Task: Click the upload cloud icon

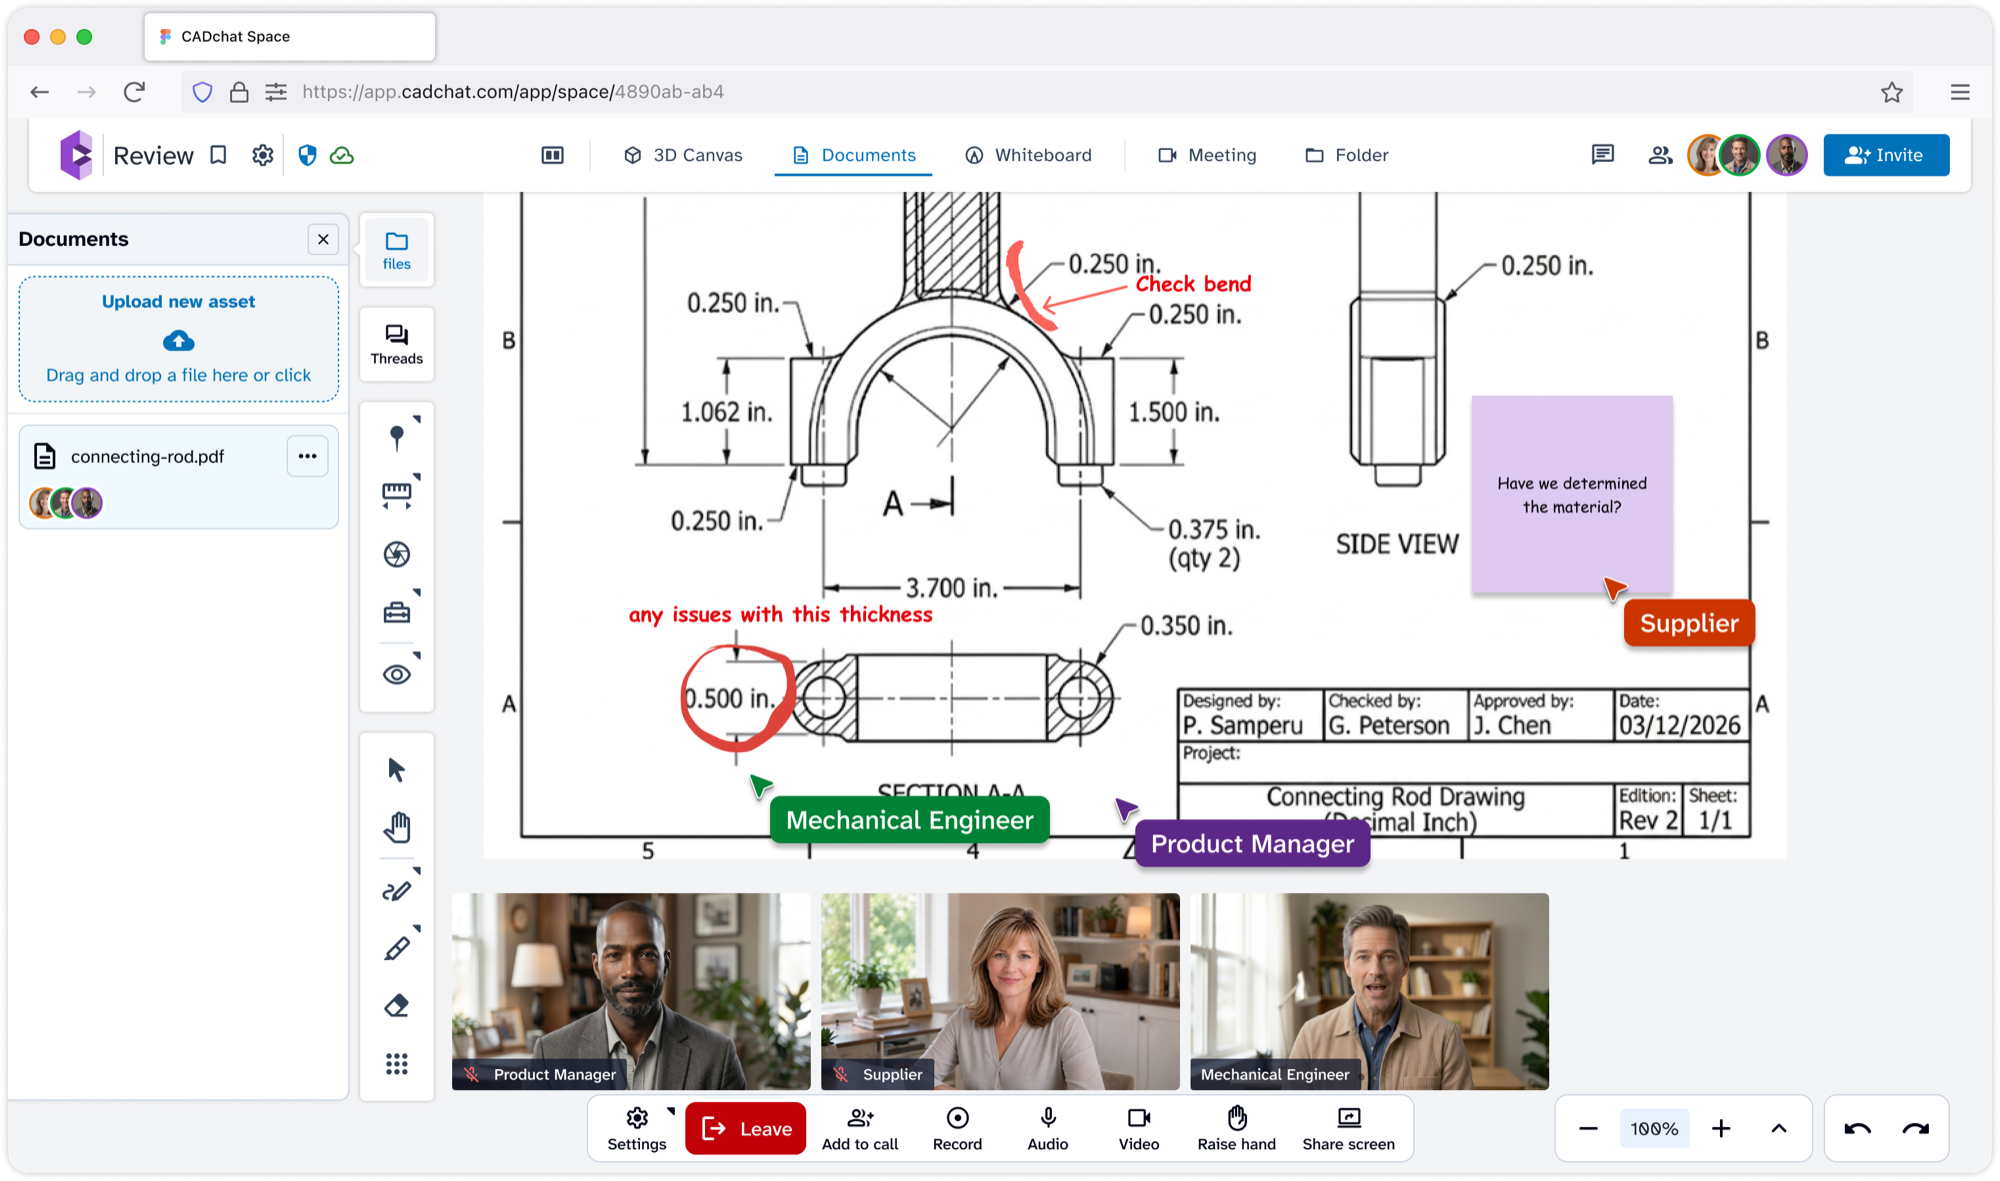Action: [179, 341]
